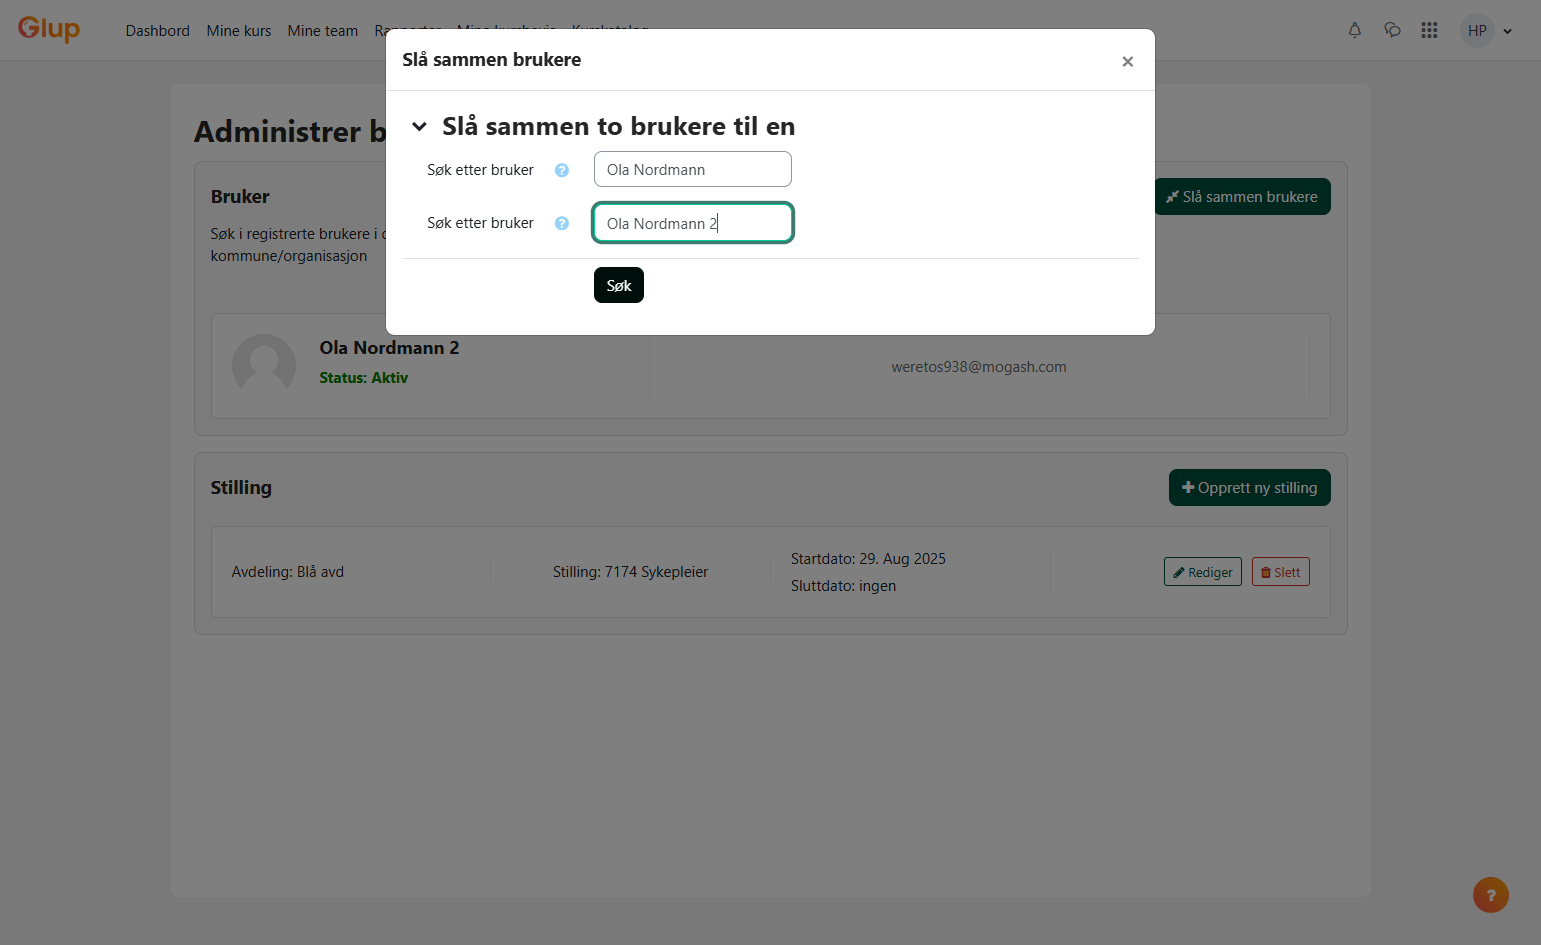Collapse the Slå sammen to brukere section
1541x945 pixels.
tap(420, 127)
